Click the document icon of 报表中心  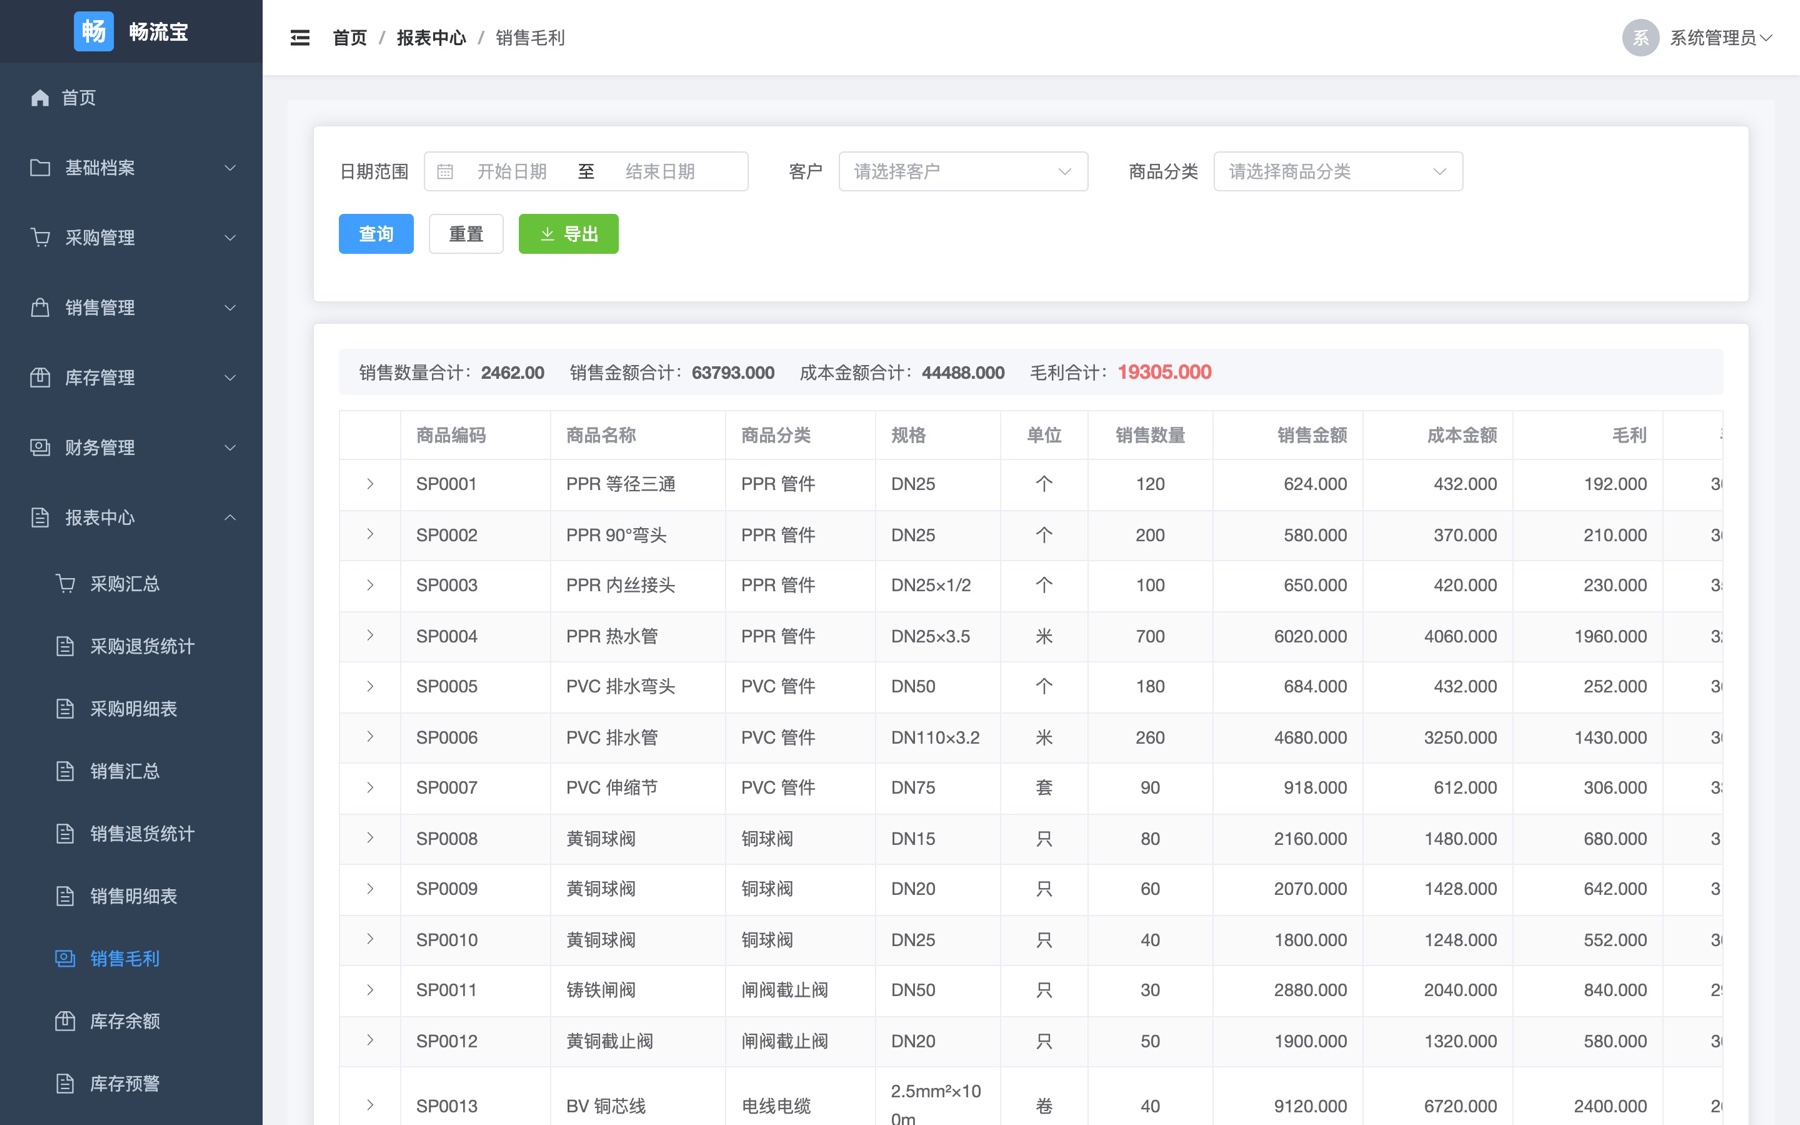40,517
